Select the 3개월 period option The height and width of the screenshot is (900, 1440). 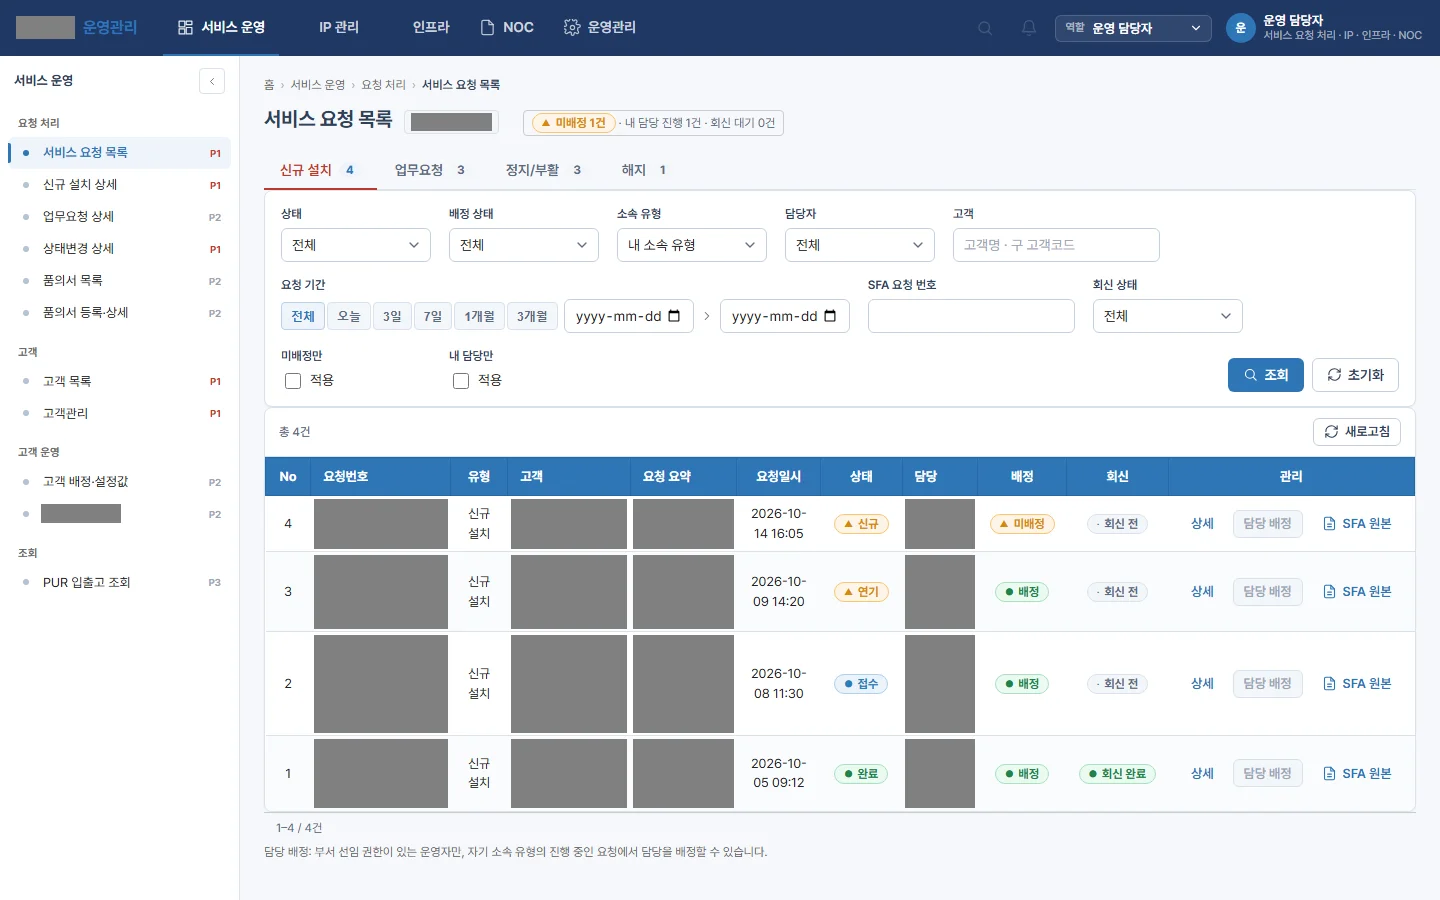tap(532, 316)
